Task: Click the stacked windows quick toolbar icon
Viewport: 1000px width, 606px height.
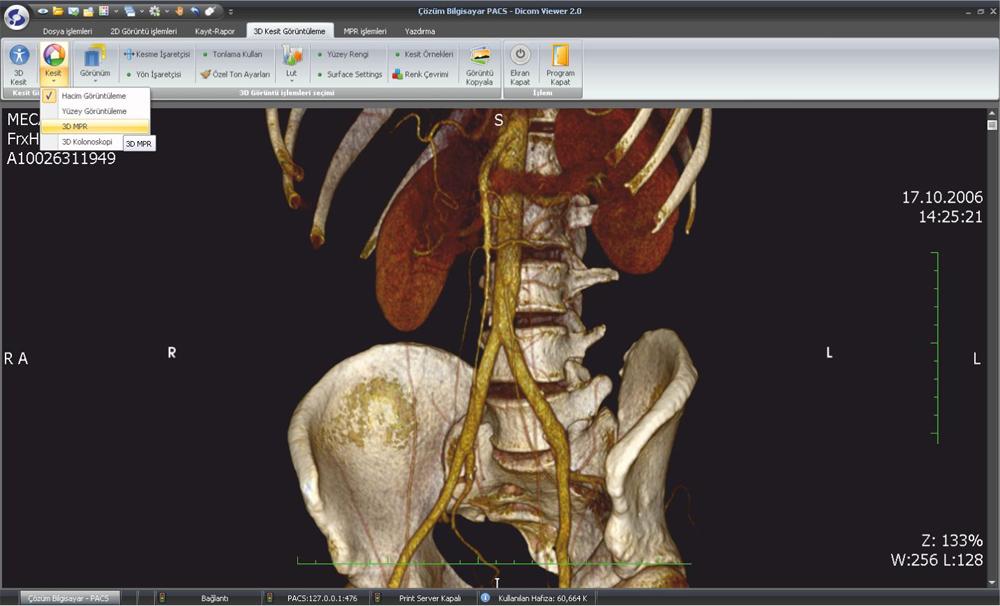Action: tap(129, 11)
